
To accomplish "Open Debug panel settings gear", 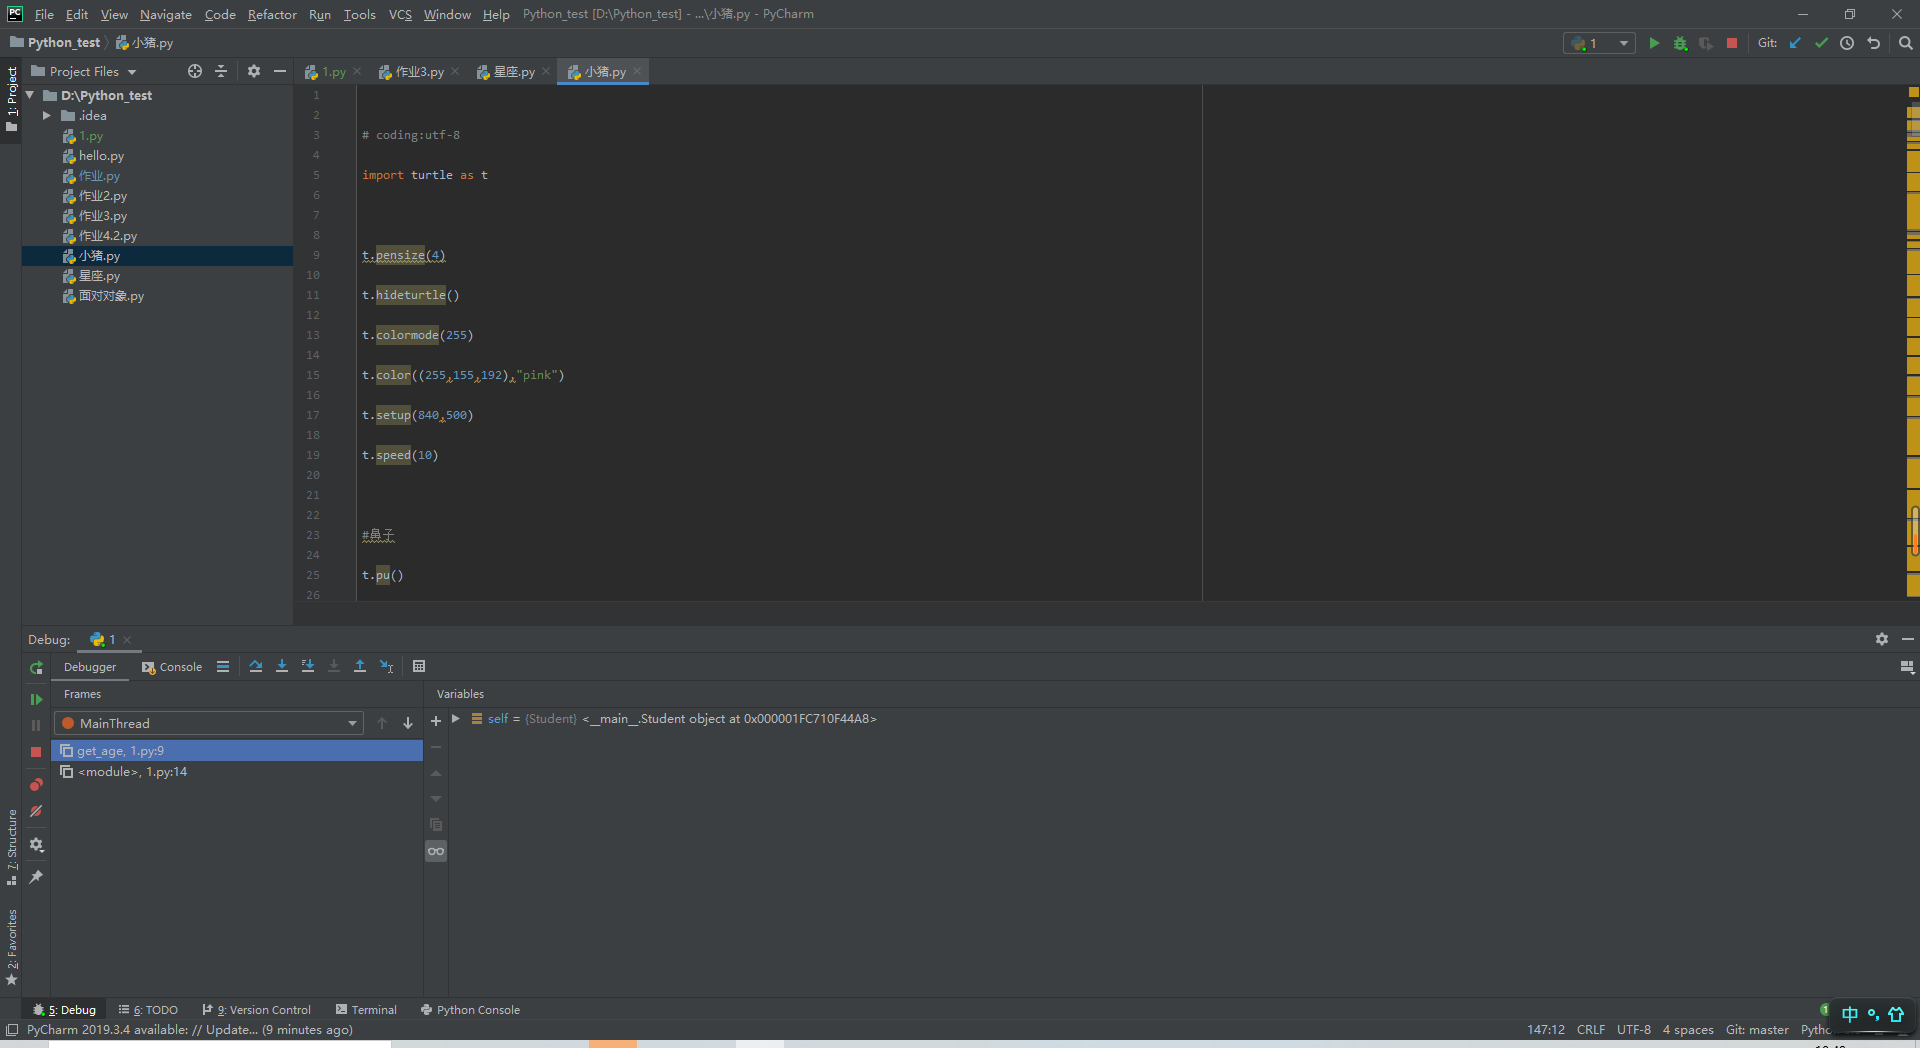I will tap(1882, 639).
